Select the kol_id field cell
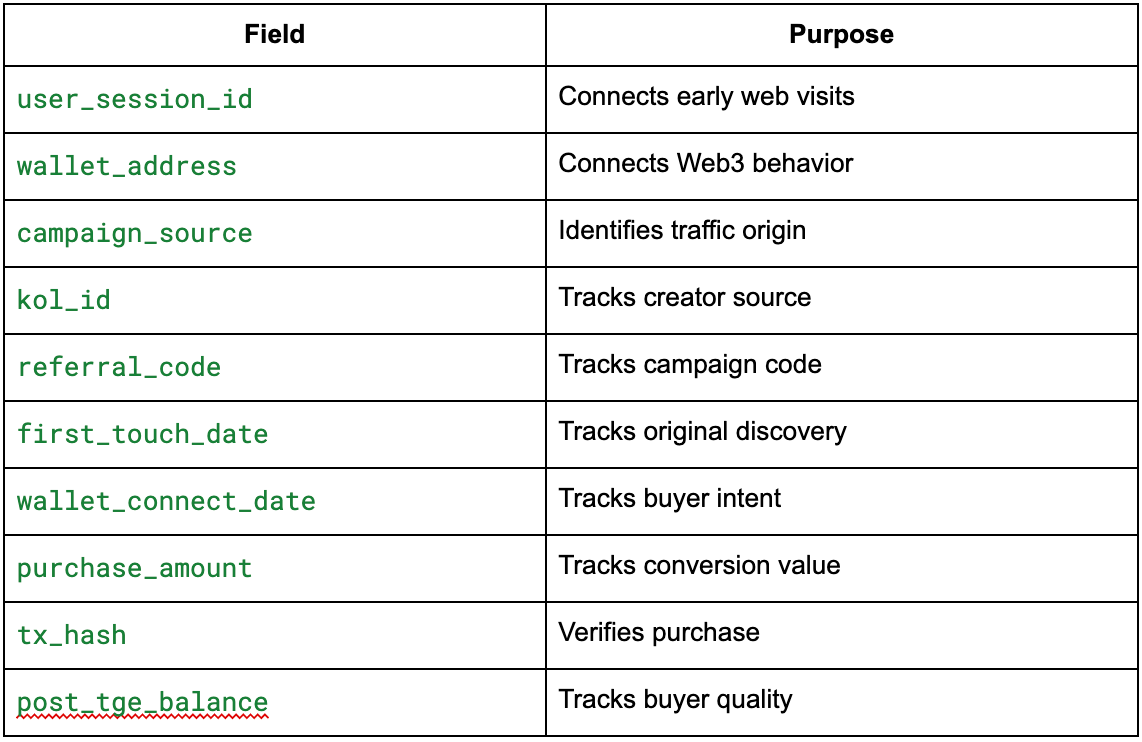The height and width of the screenshot is (742, 1142). point(275,300)
